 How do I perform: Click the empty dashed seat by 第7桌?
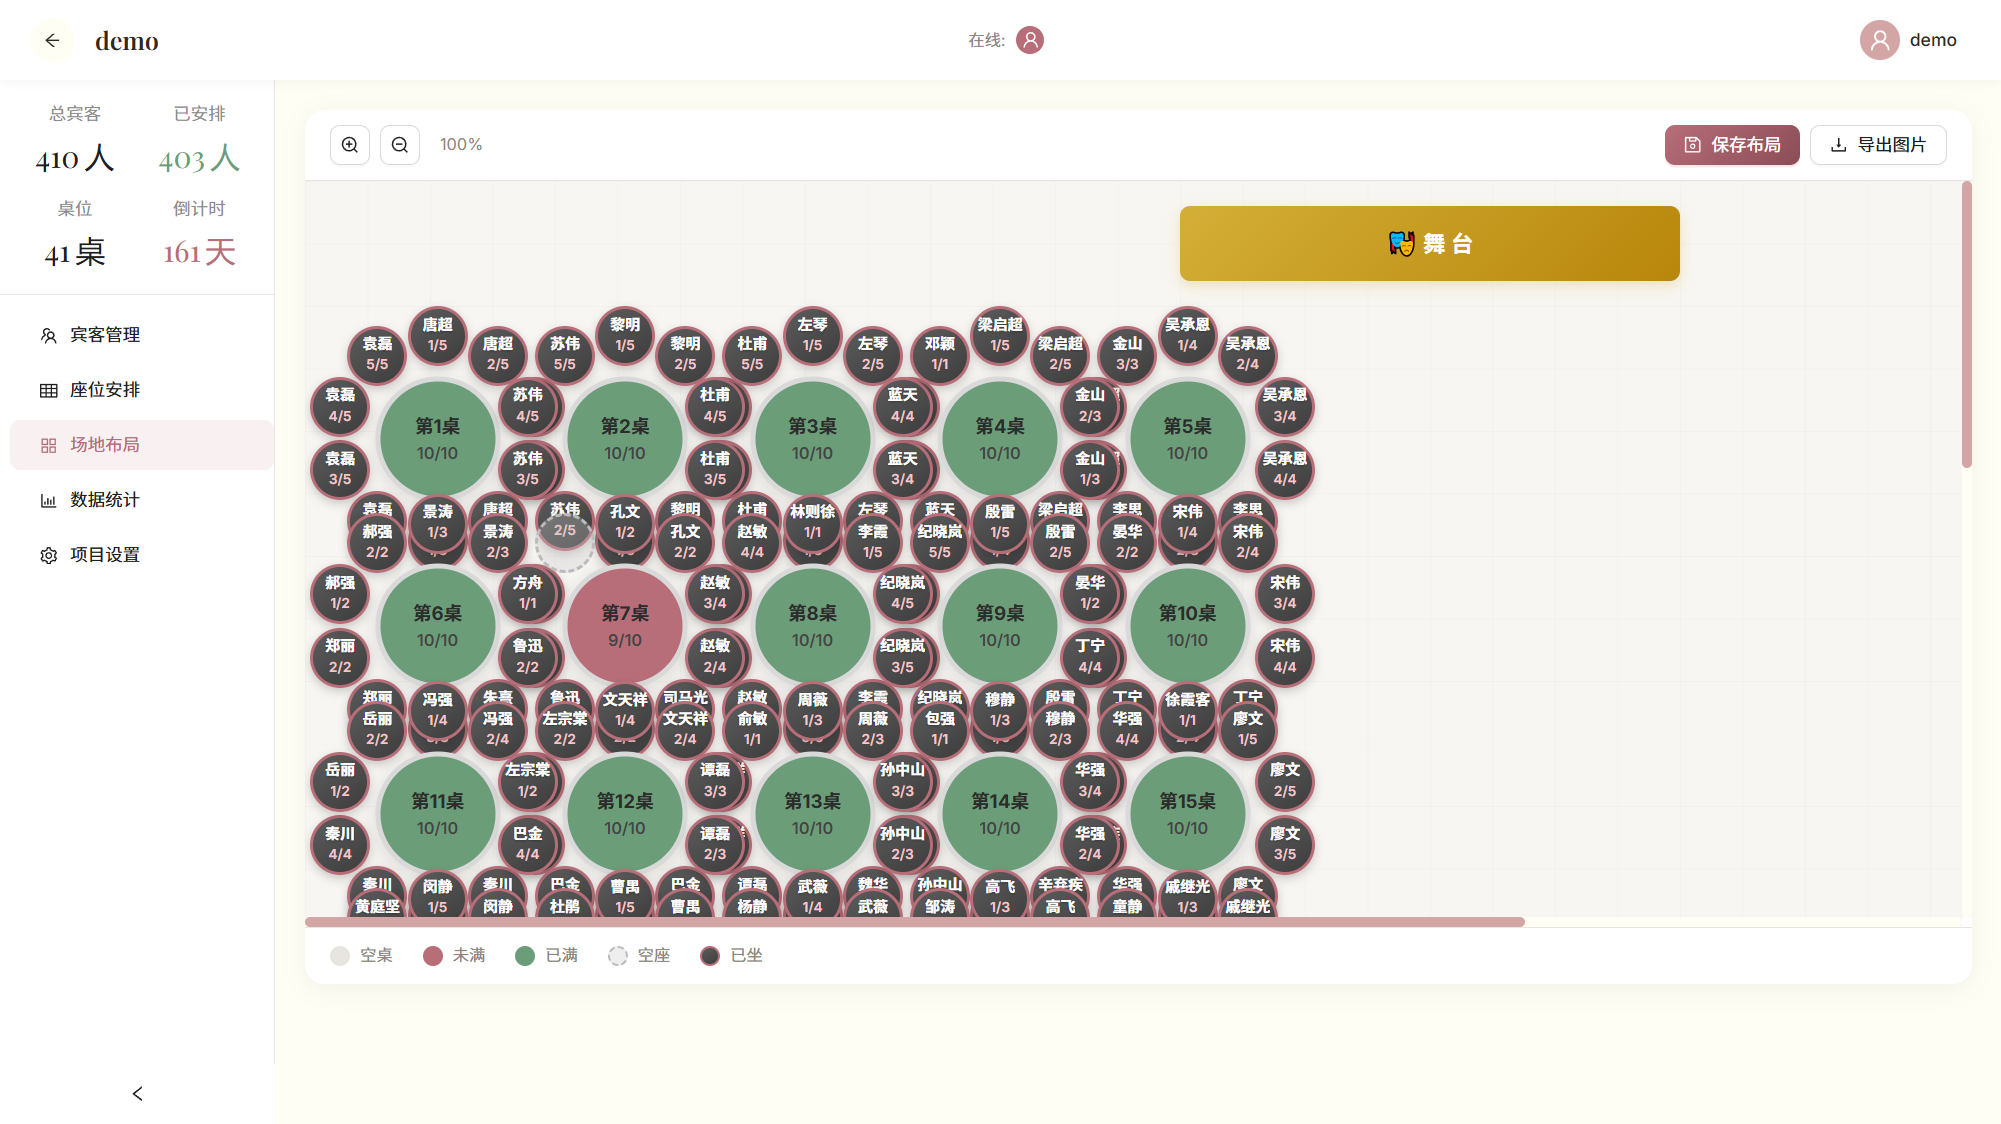click(565, 543)
